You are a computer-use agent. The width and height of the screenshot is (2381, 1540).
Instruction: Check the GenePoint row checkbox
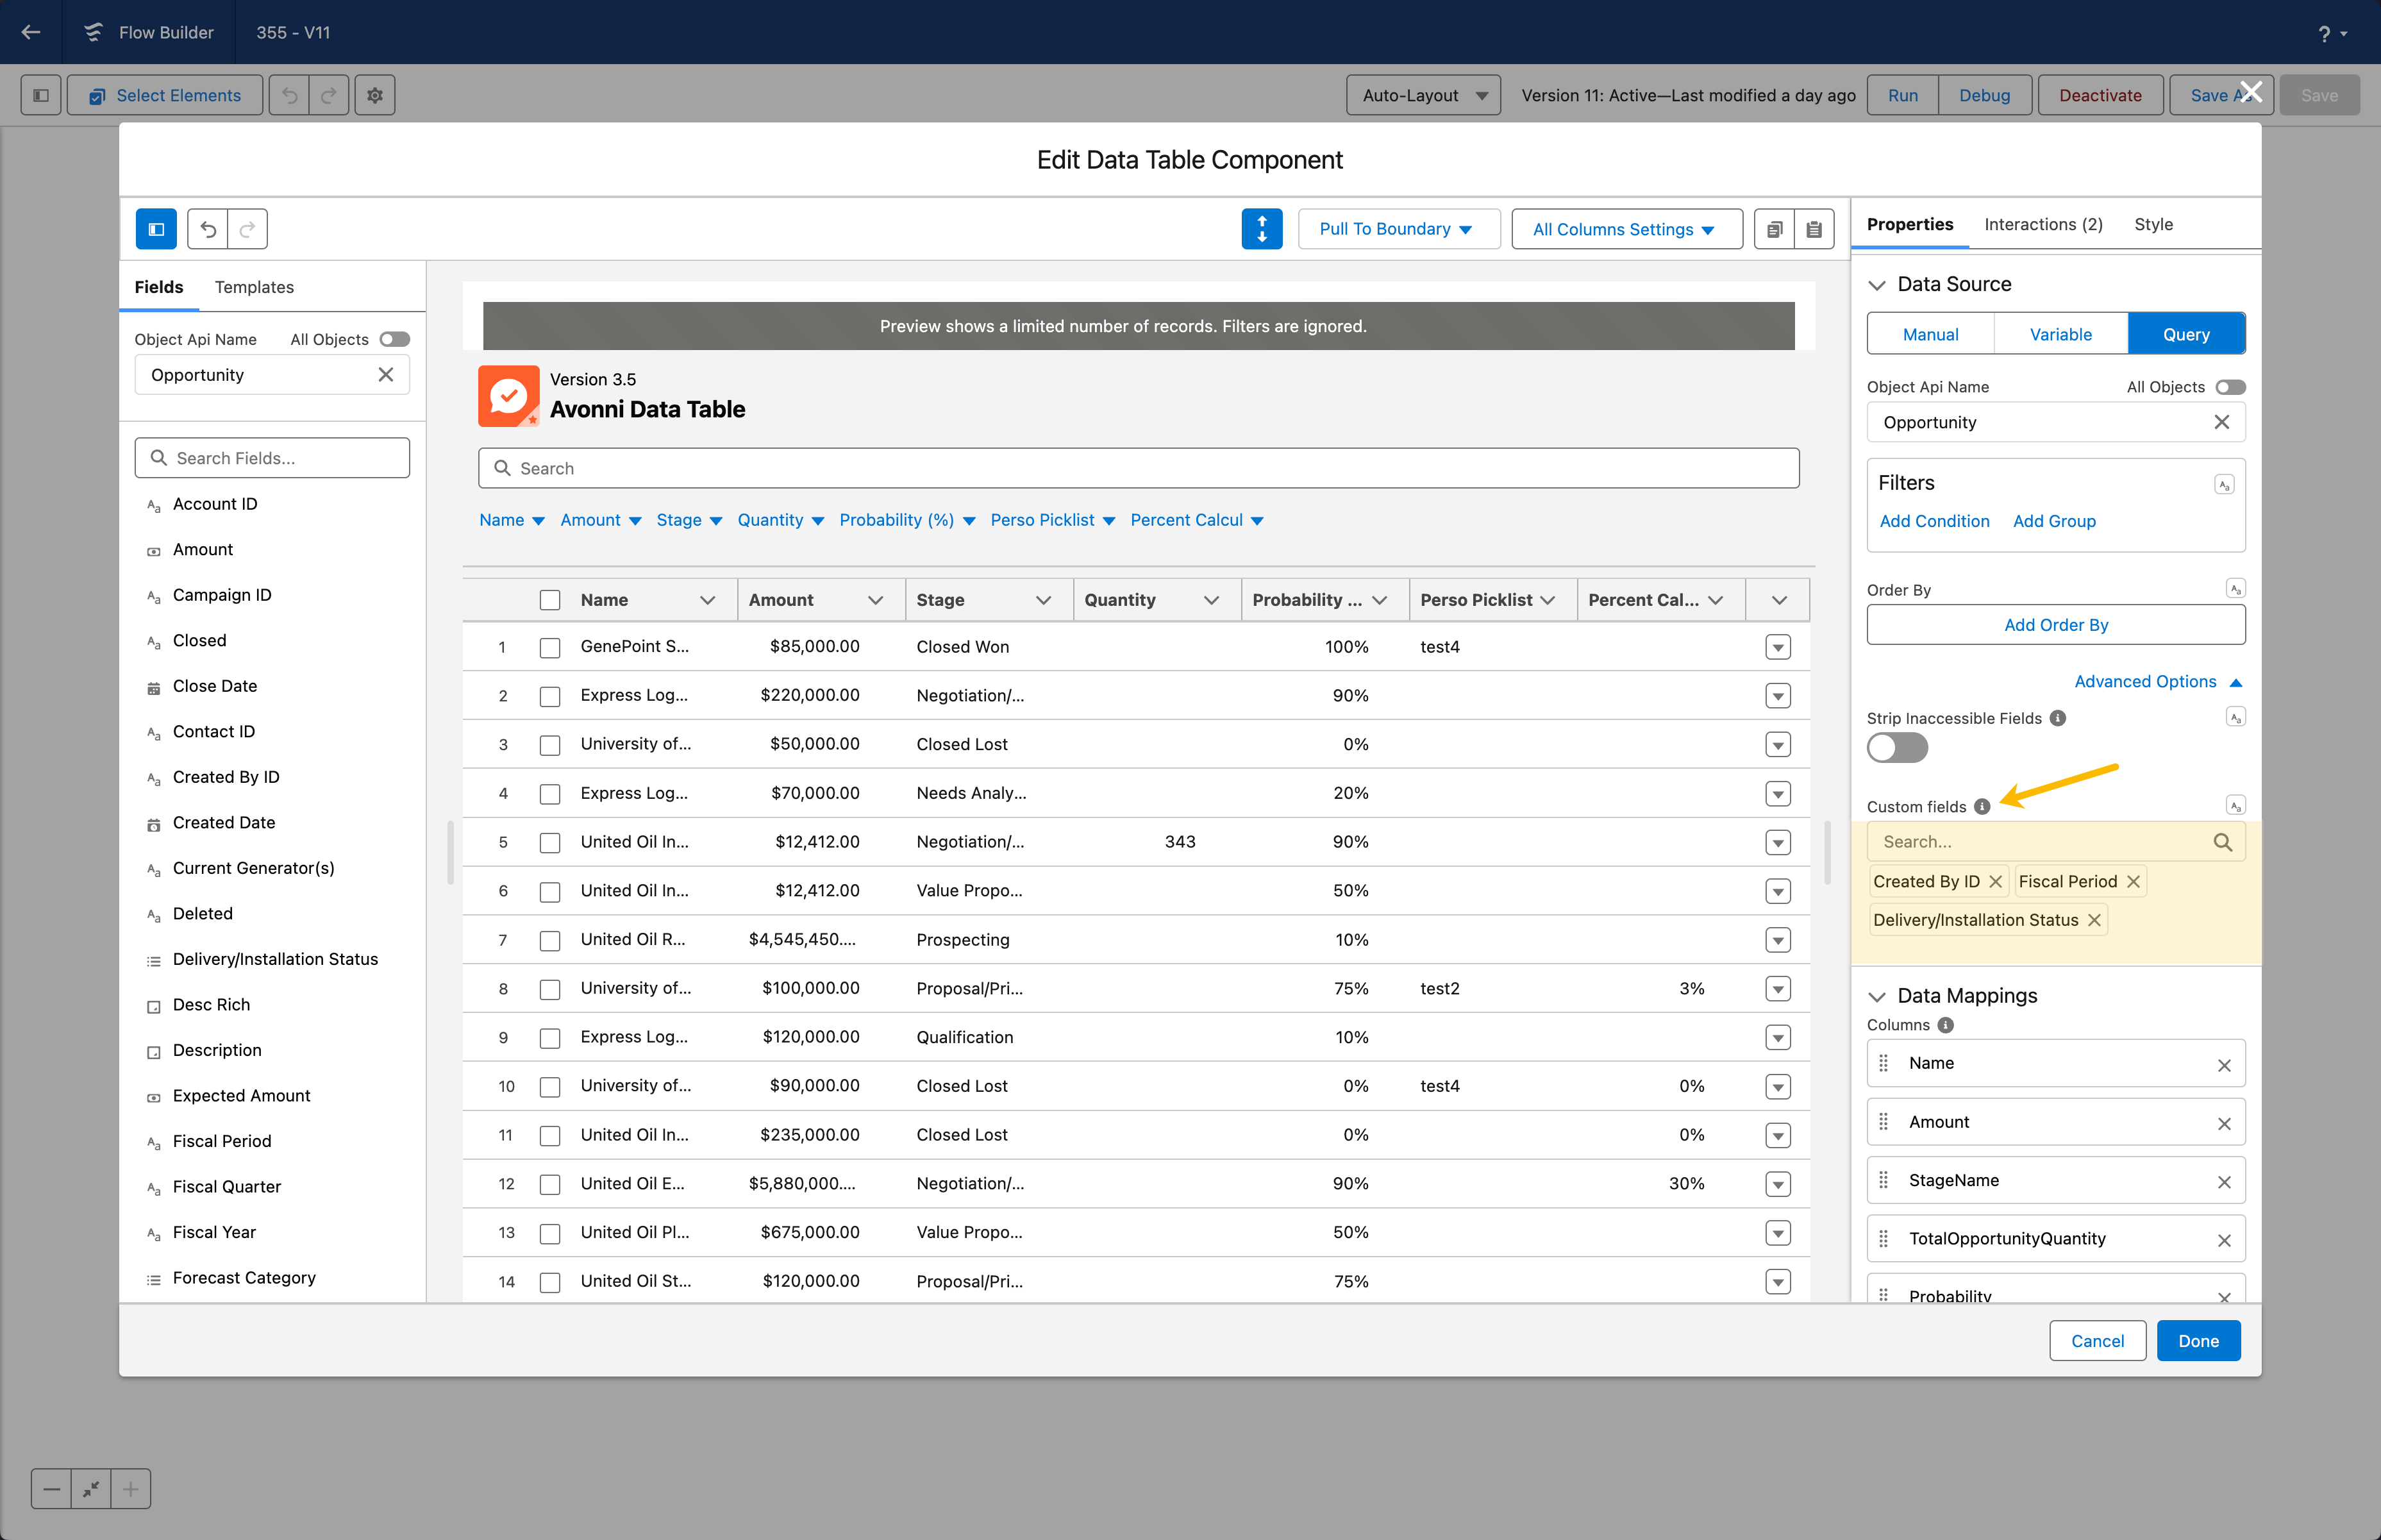point(550,647)
